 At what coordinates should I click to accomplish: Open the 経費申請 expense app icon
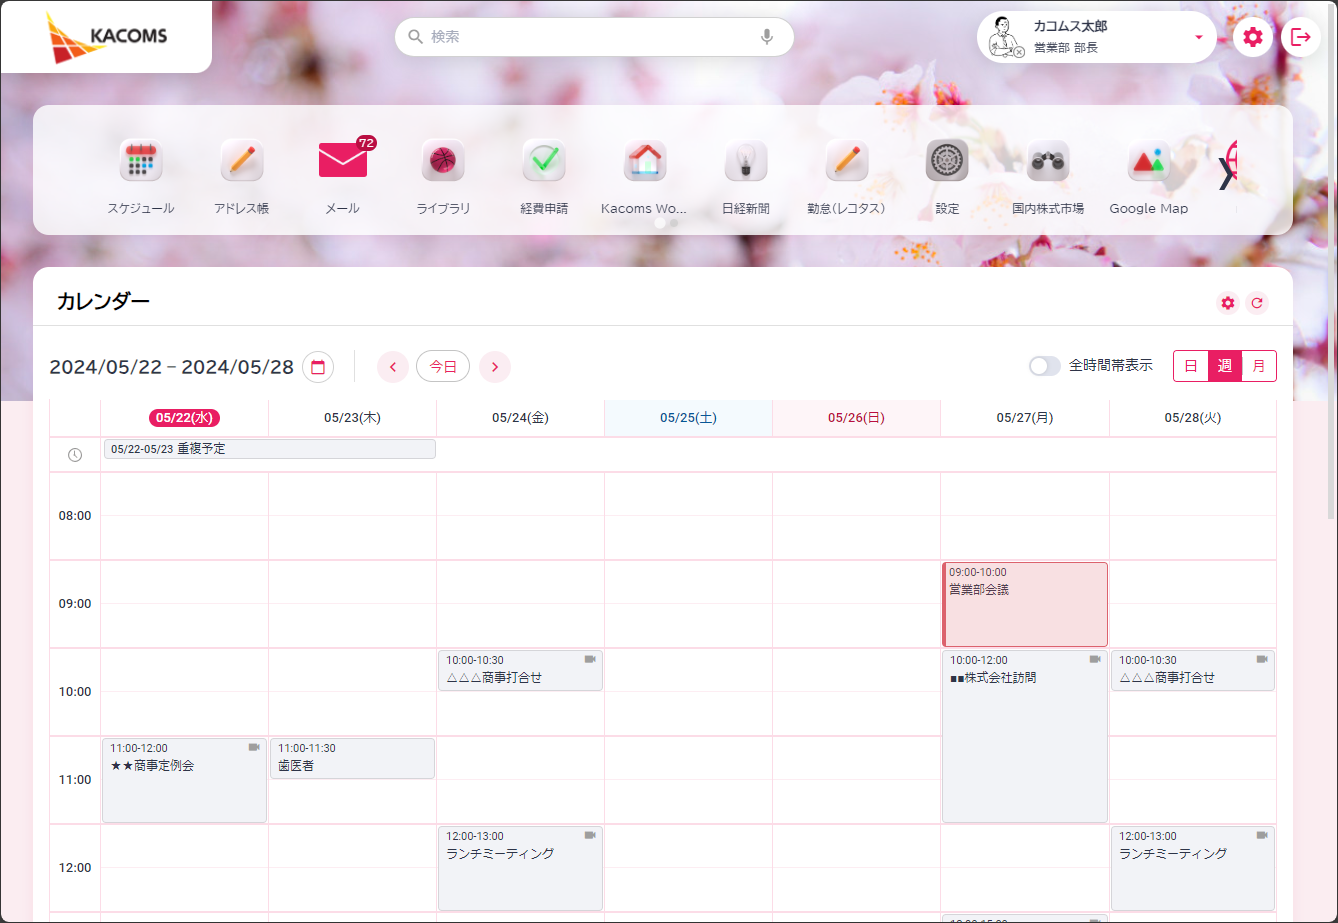pyautogui.click(x=544, y=161)
